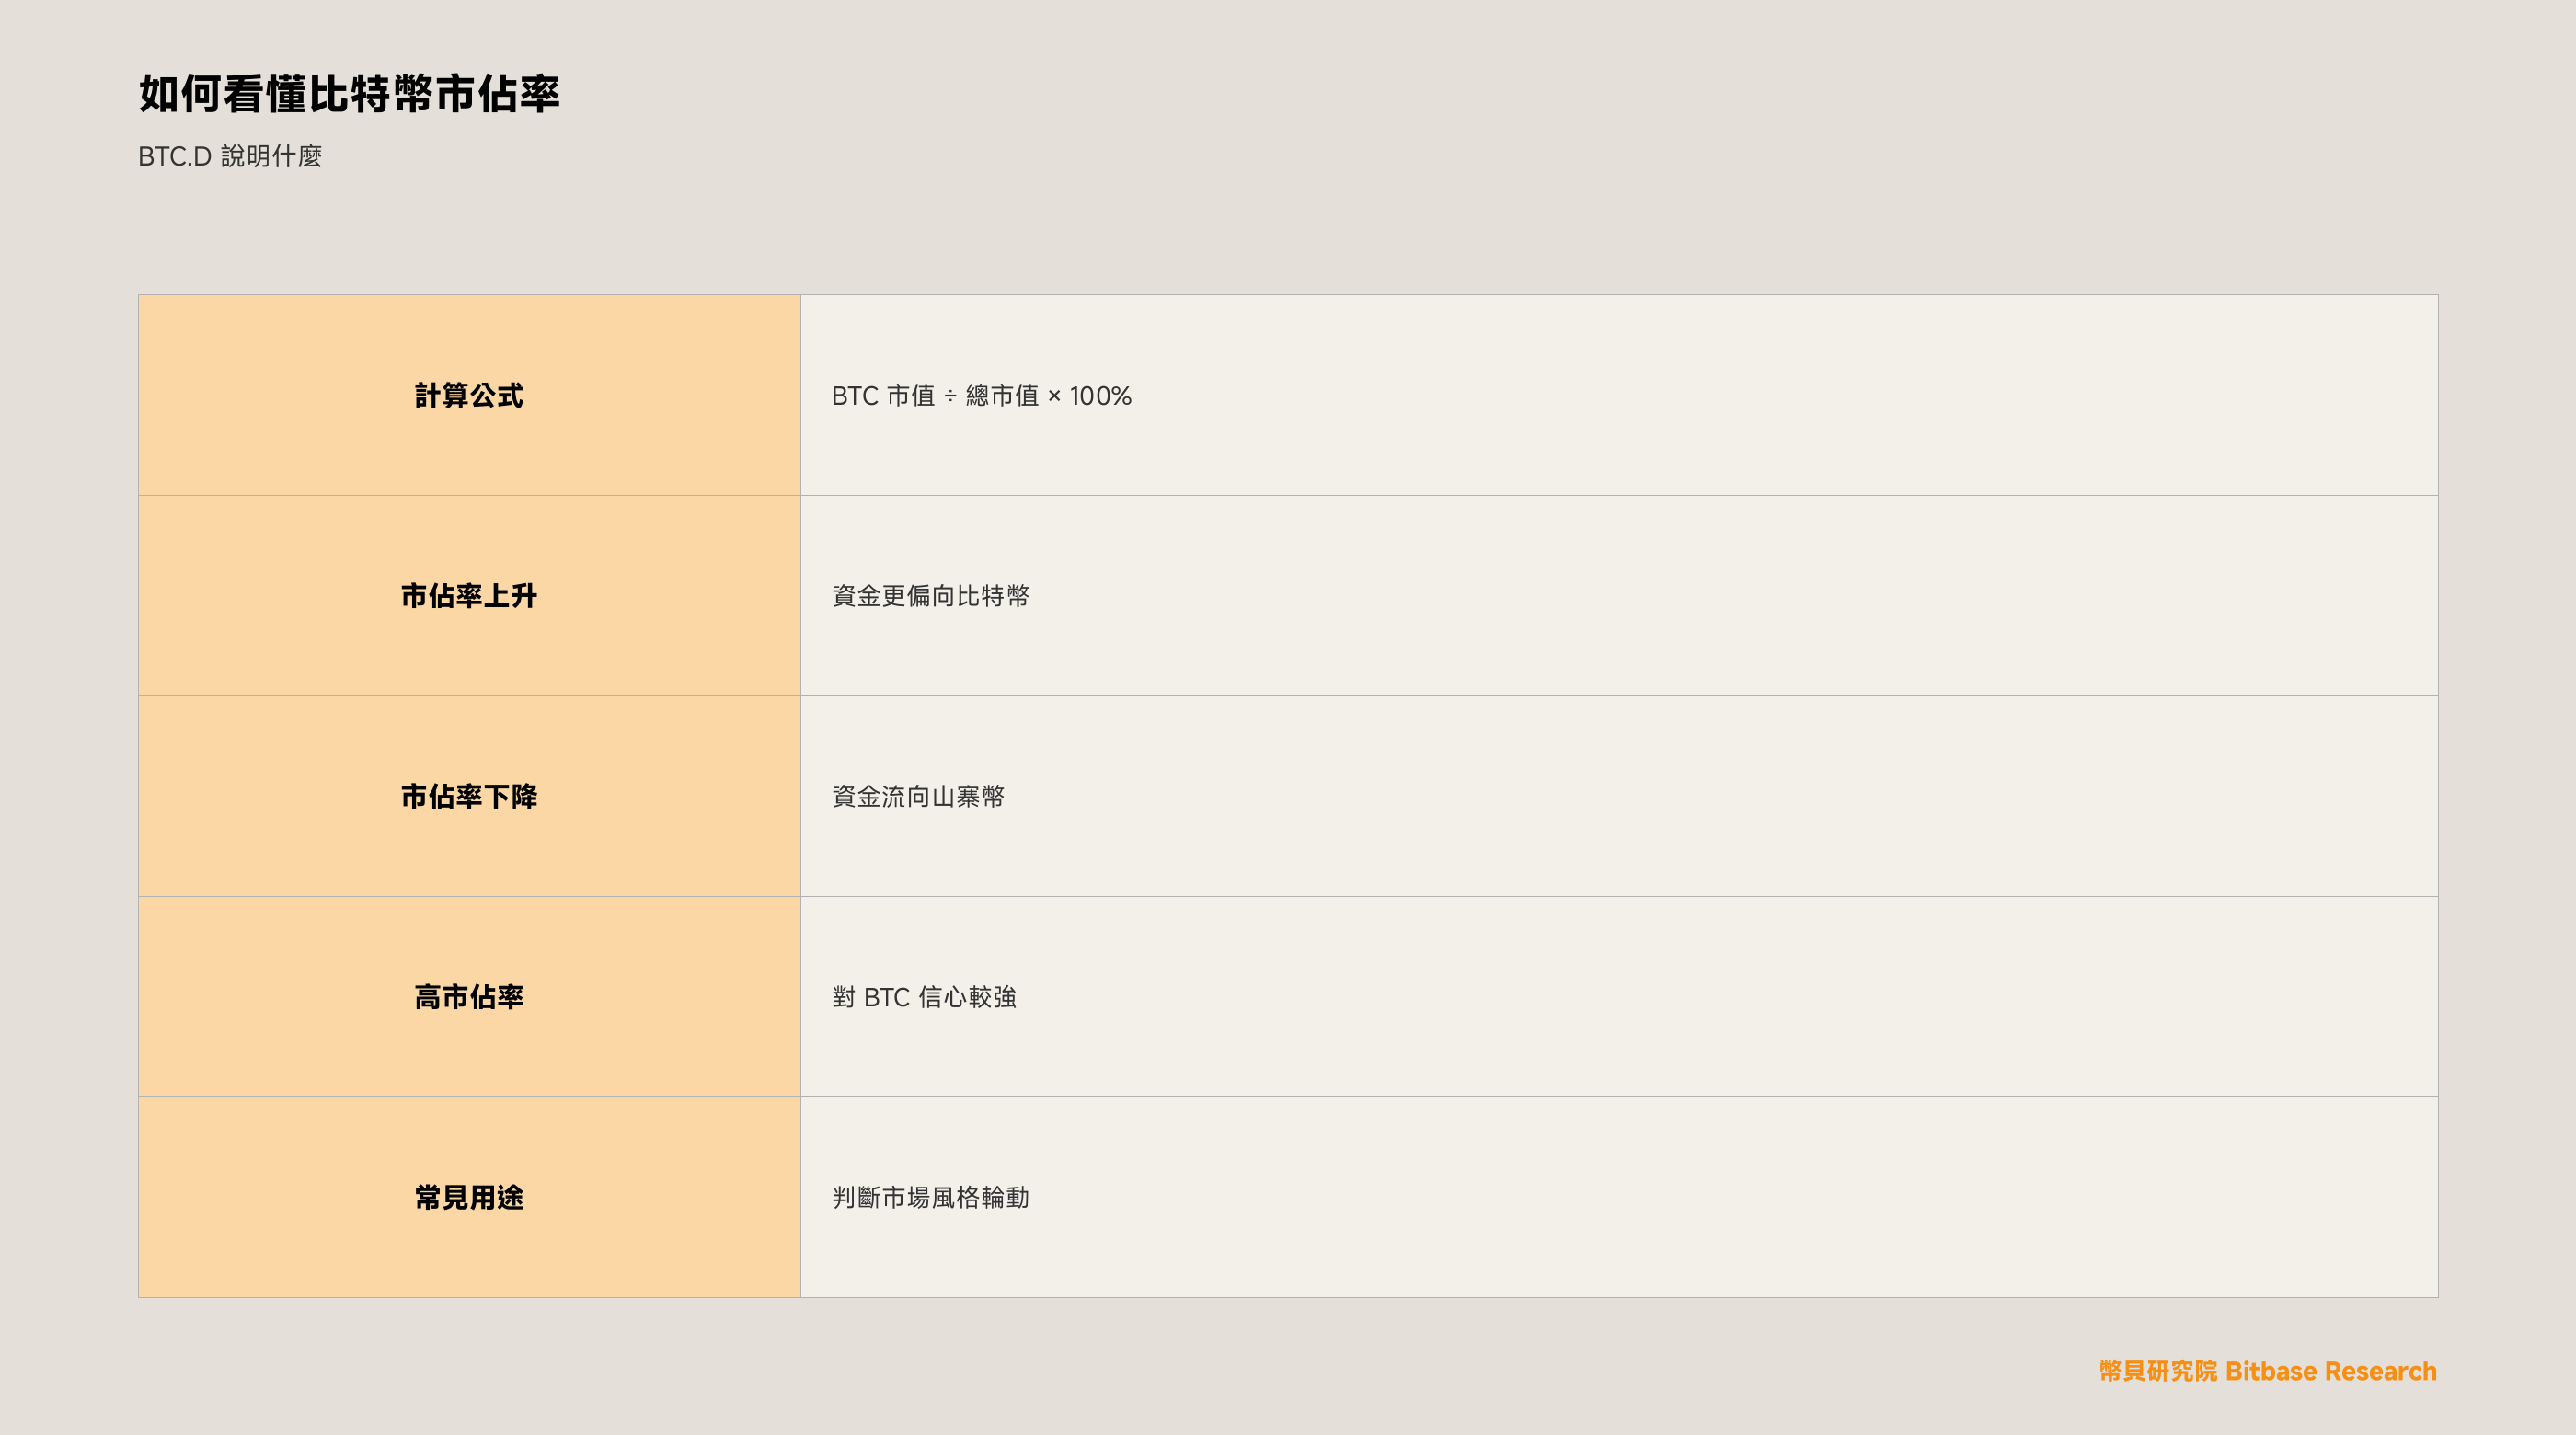Image resolution: width=2576 pixels, height=1435 pixels.
Task: Select the text 資金流向山寨幣
Action: [x=918, y=796]
